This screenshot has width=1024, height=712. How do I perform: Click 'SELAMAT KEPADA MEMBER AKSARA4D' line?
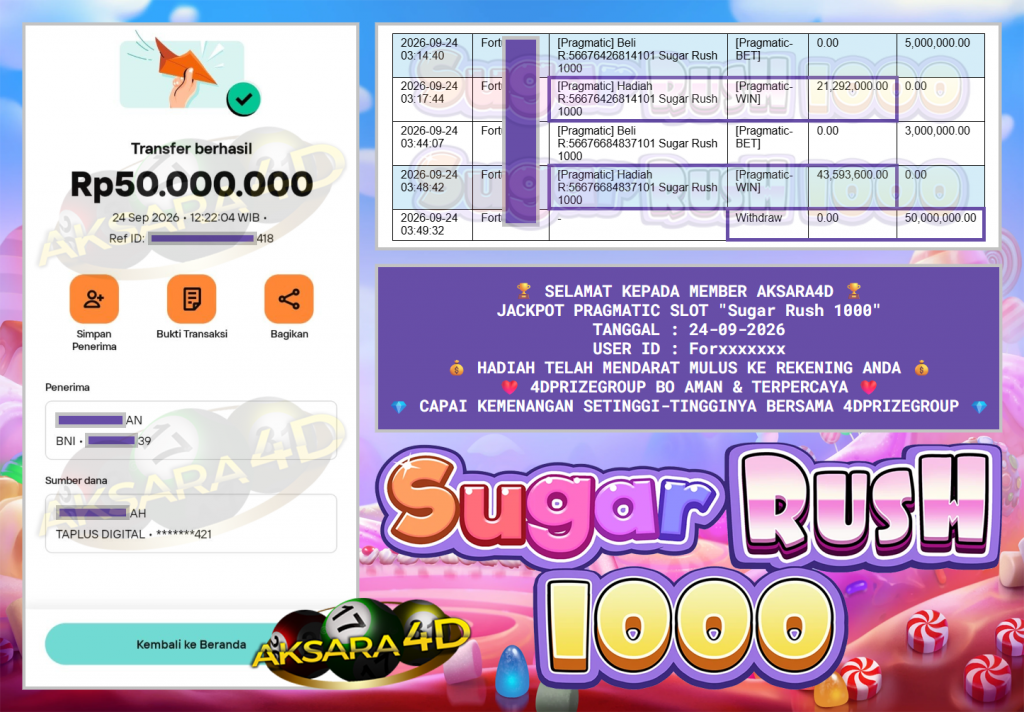689,291
